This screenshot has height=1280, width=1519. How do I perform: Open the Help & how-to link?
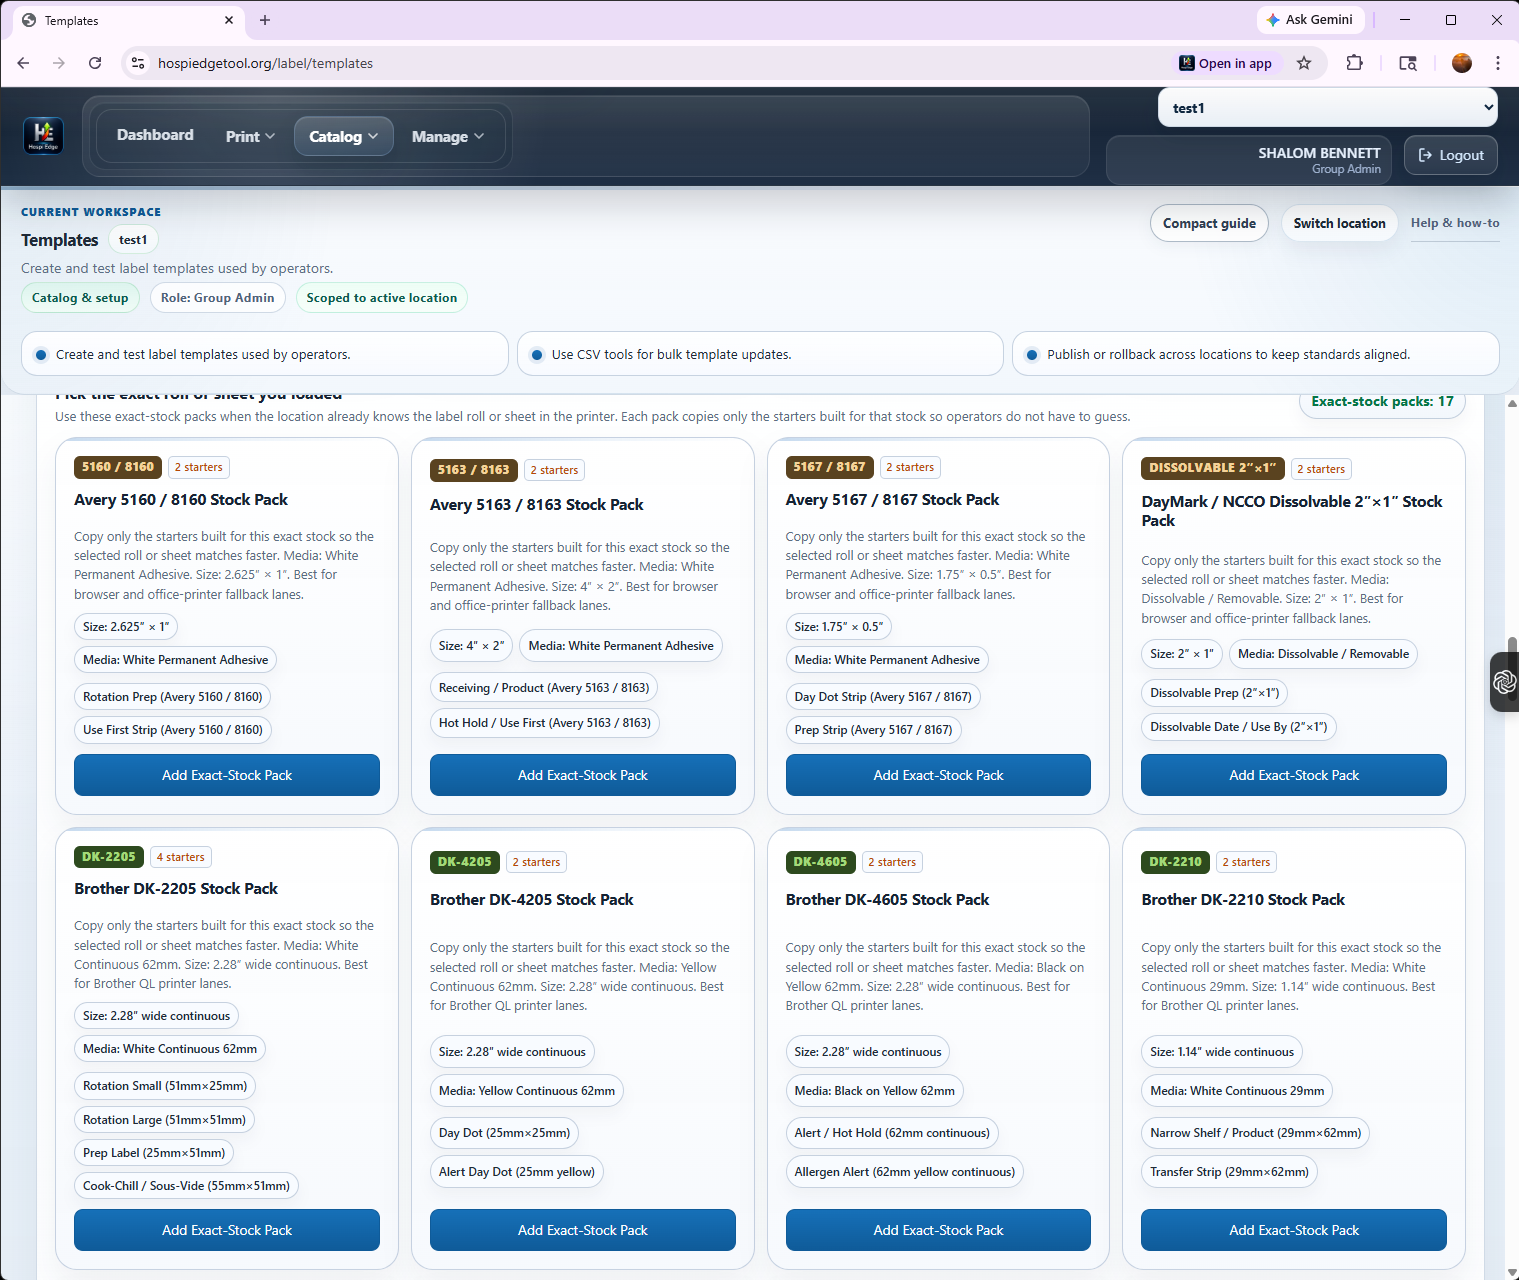tap(1455, 223)
